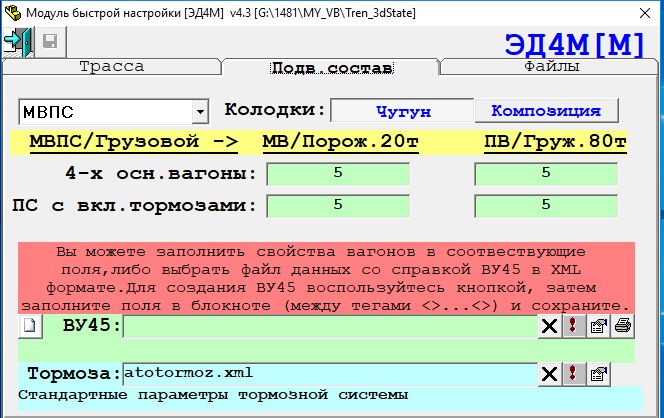The width and height of the screenshot is (664, 418).
Task: Select the Подв.состав tab
Action: (x=332, y=68)
